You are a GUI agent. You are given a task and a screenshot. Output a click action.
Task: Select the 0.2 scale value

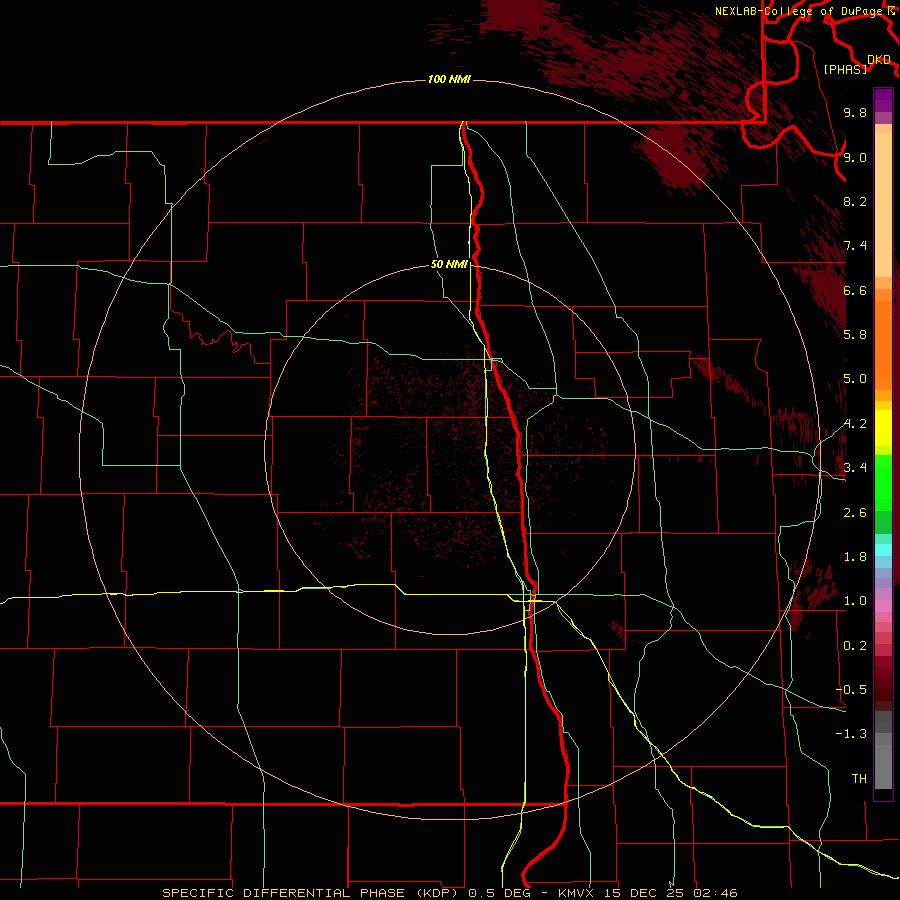pos(855,646)
